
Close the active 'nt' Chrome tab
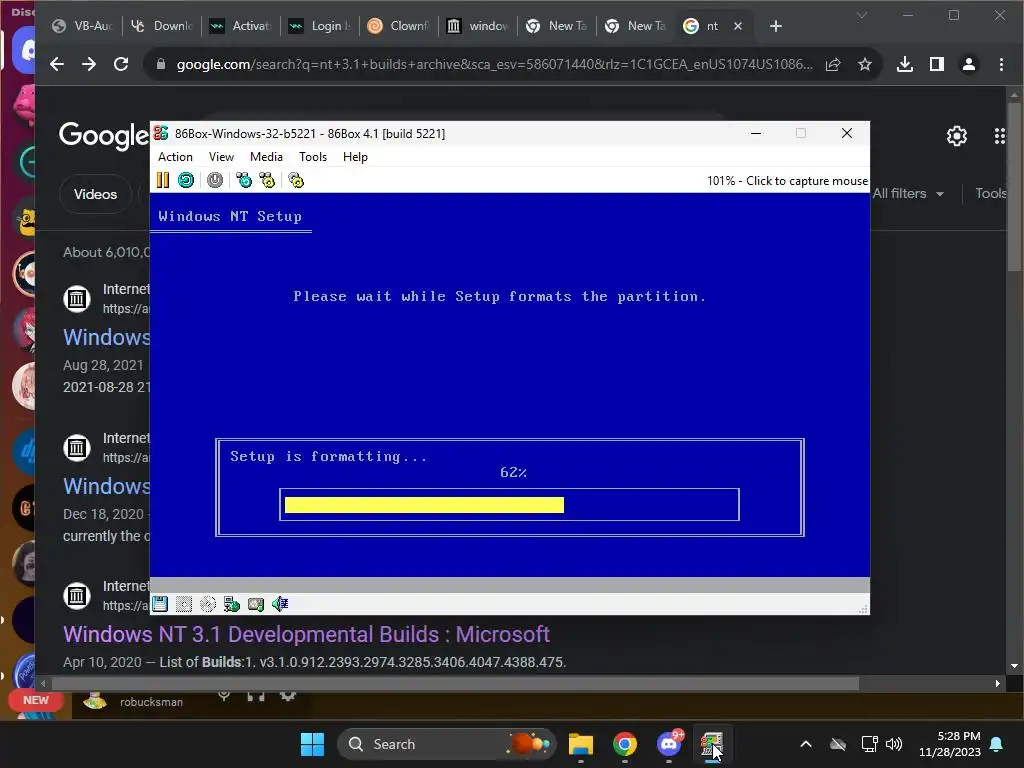[738, 26]
